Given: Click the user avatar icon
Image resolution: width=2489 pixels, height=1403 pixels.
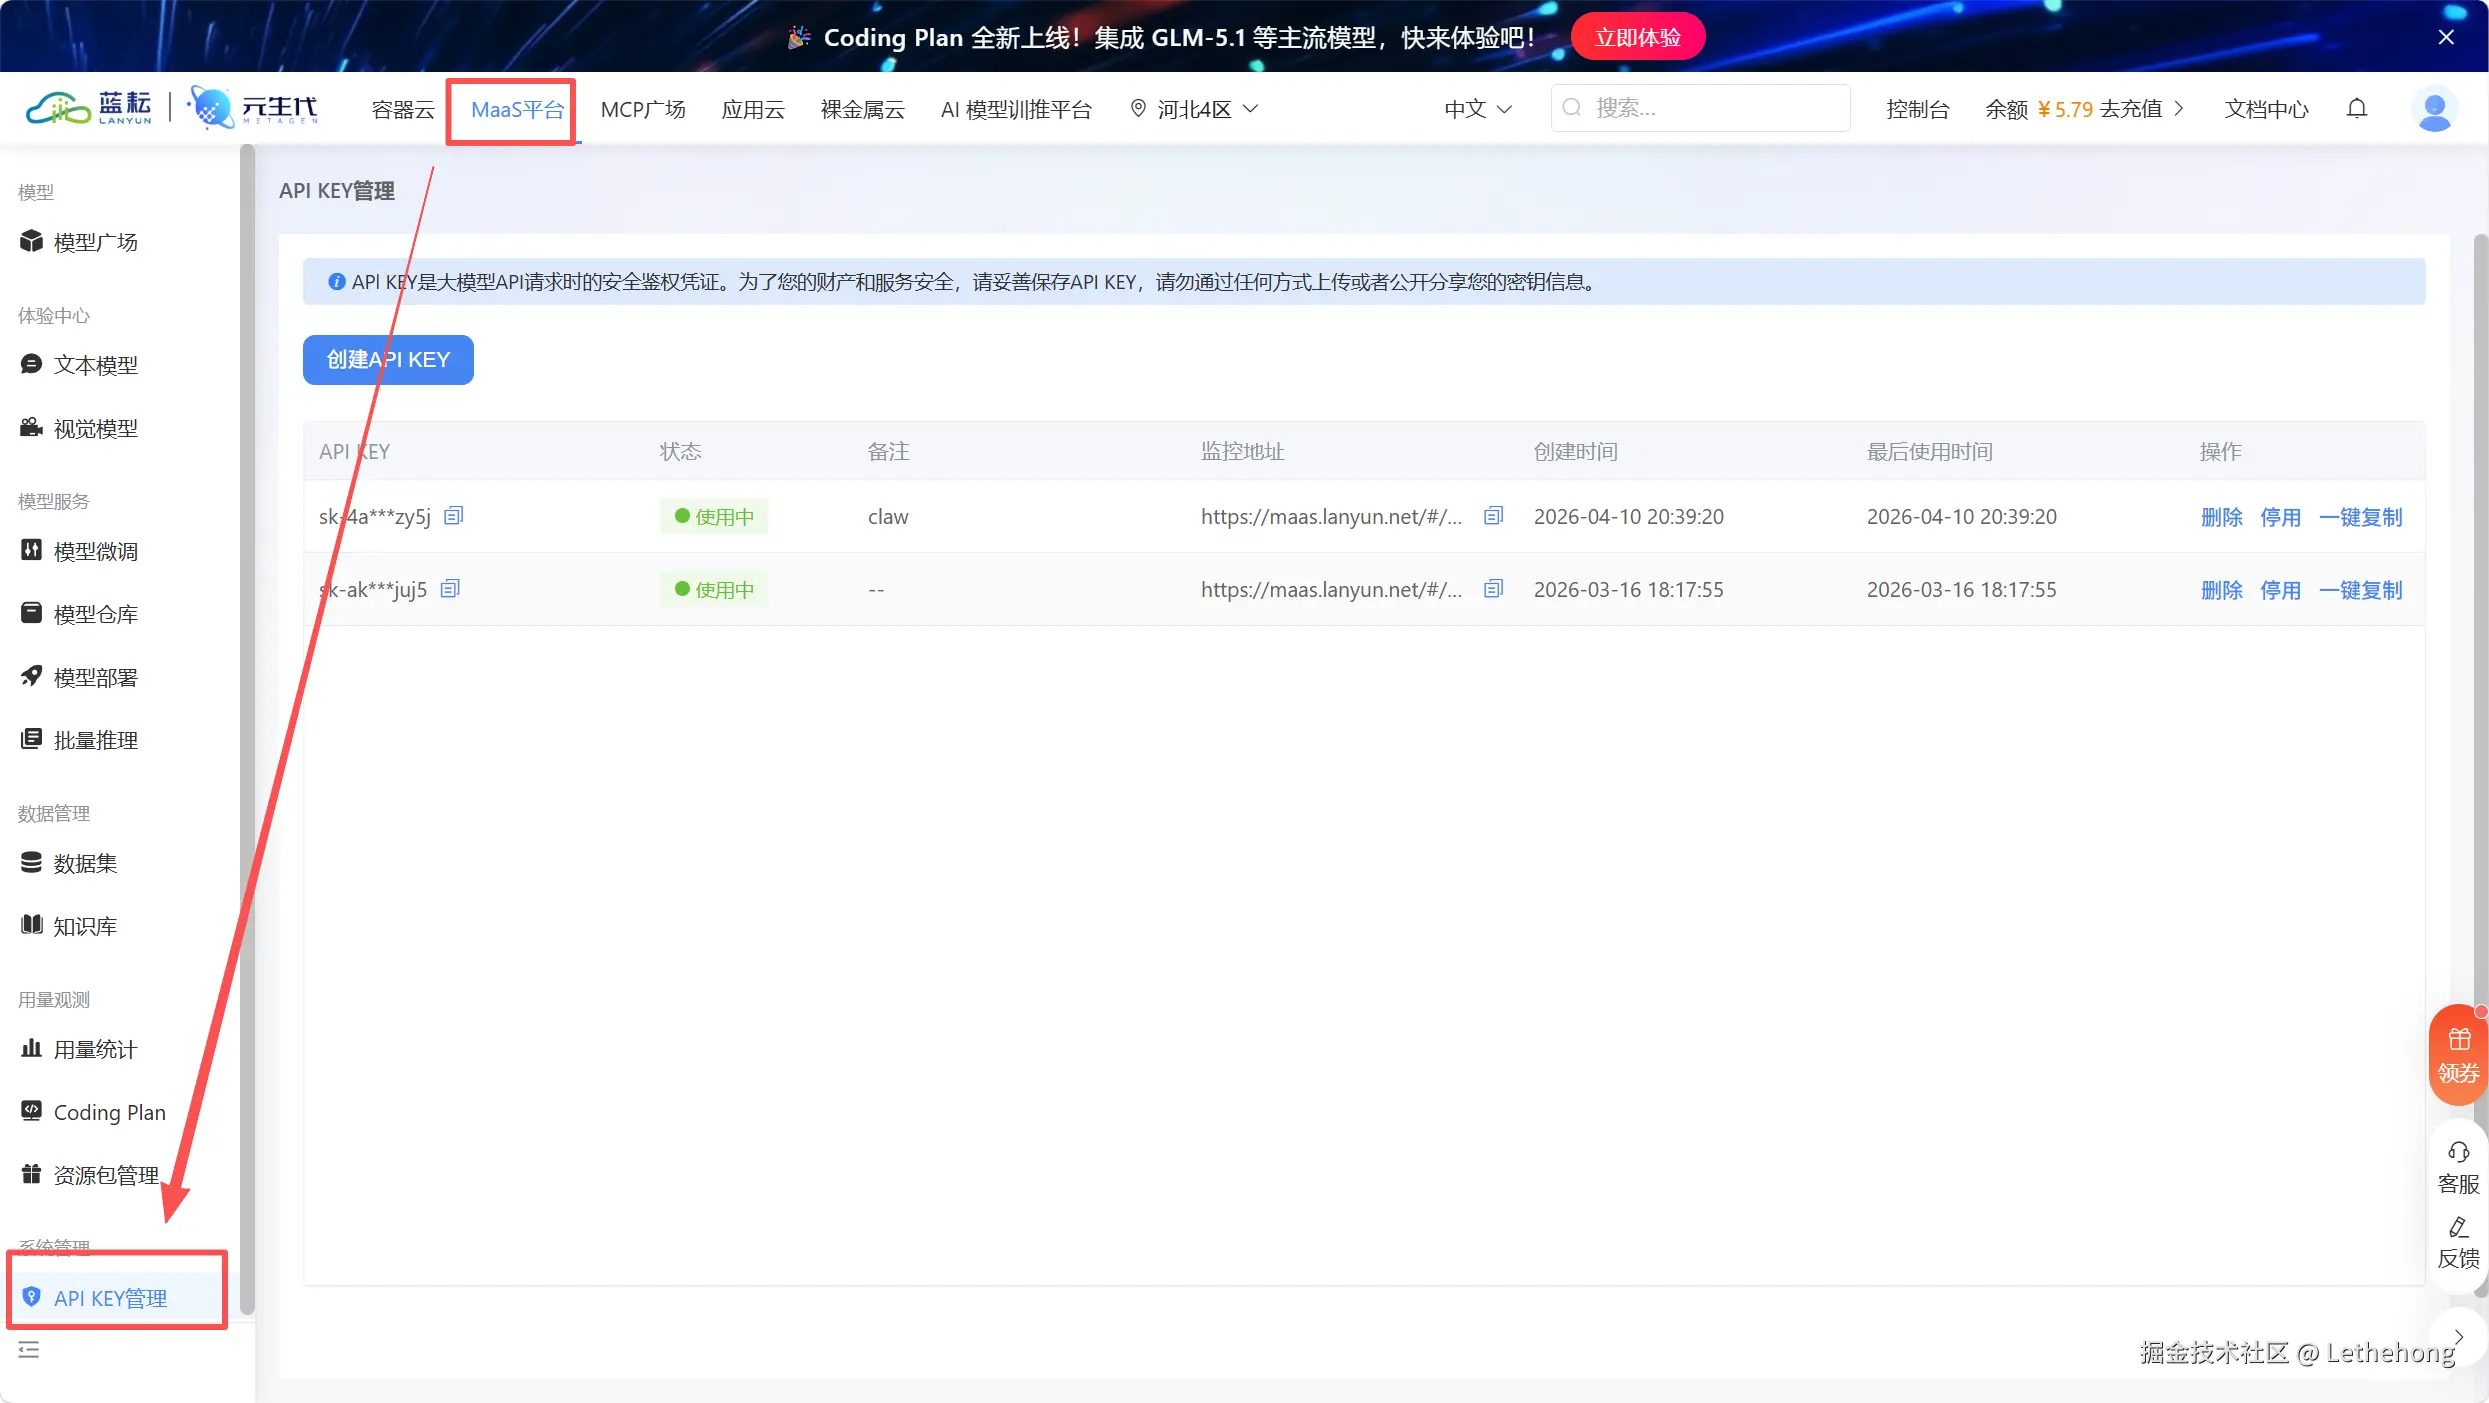Looking at the screenshot, I should pyautogui.click(x=2434, y=109).
